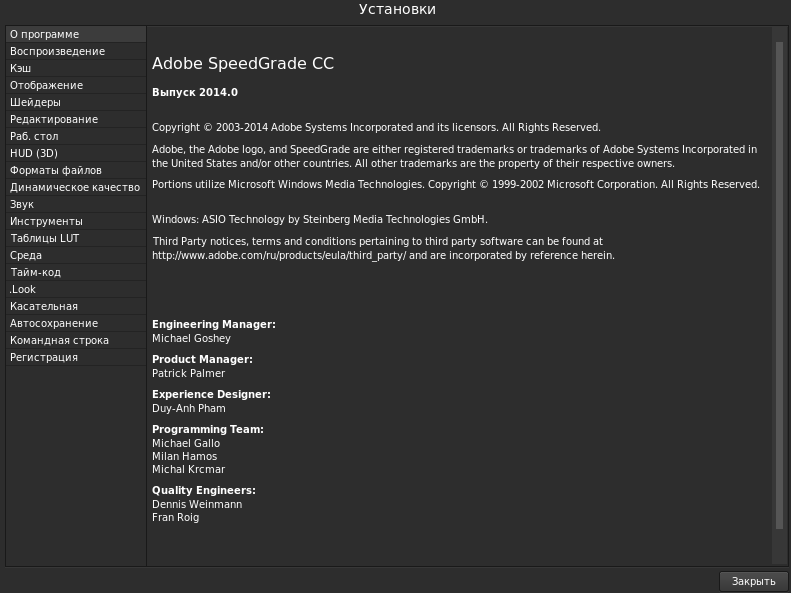Screen dimensions: 791x593
Task: Select Командная строка in the list
Action: [59, 340]
